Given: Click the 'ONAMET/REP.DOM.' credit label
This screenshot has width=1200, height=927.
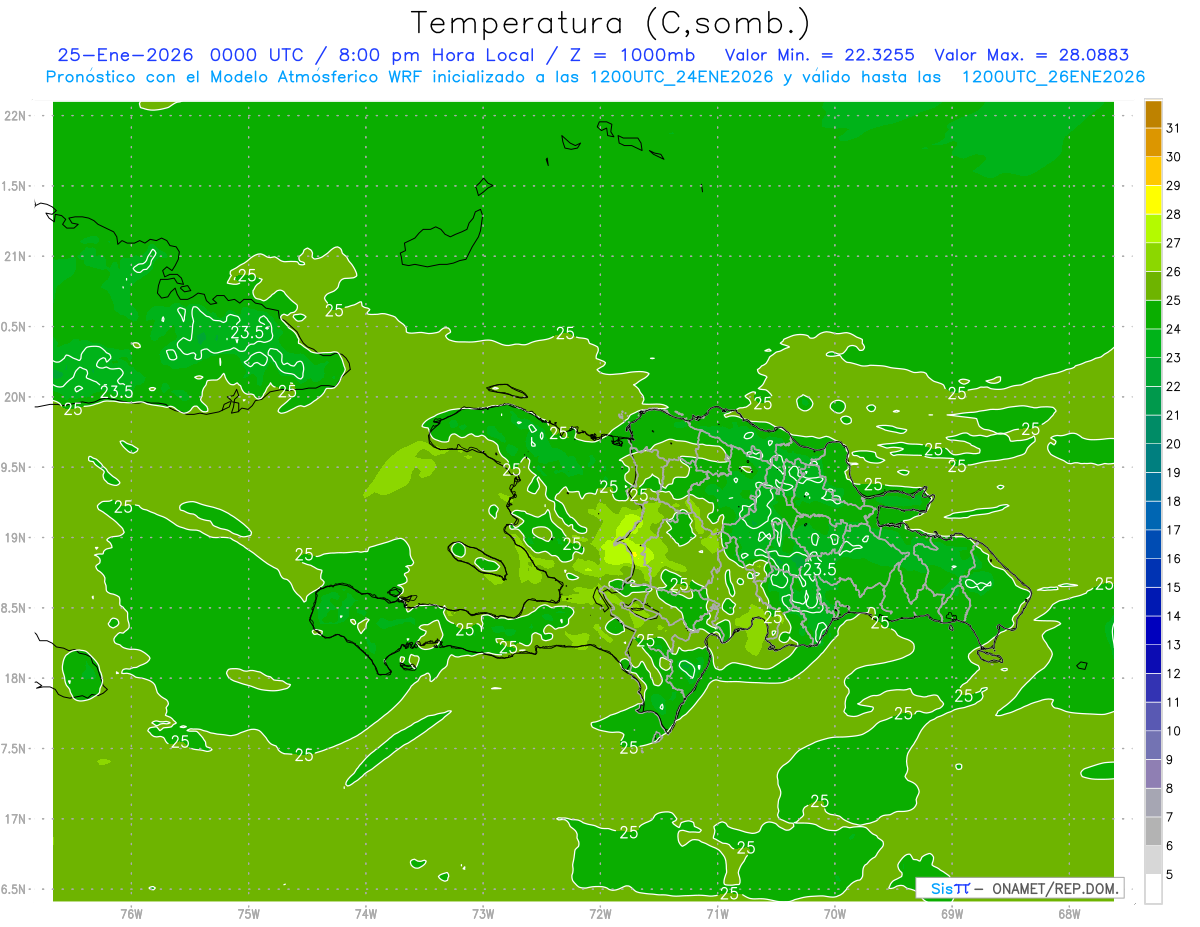Looking at the screenshot, I should click(x=1054, y=888).
